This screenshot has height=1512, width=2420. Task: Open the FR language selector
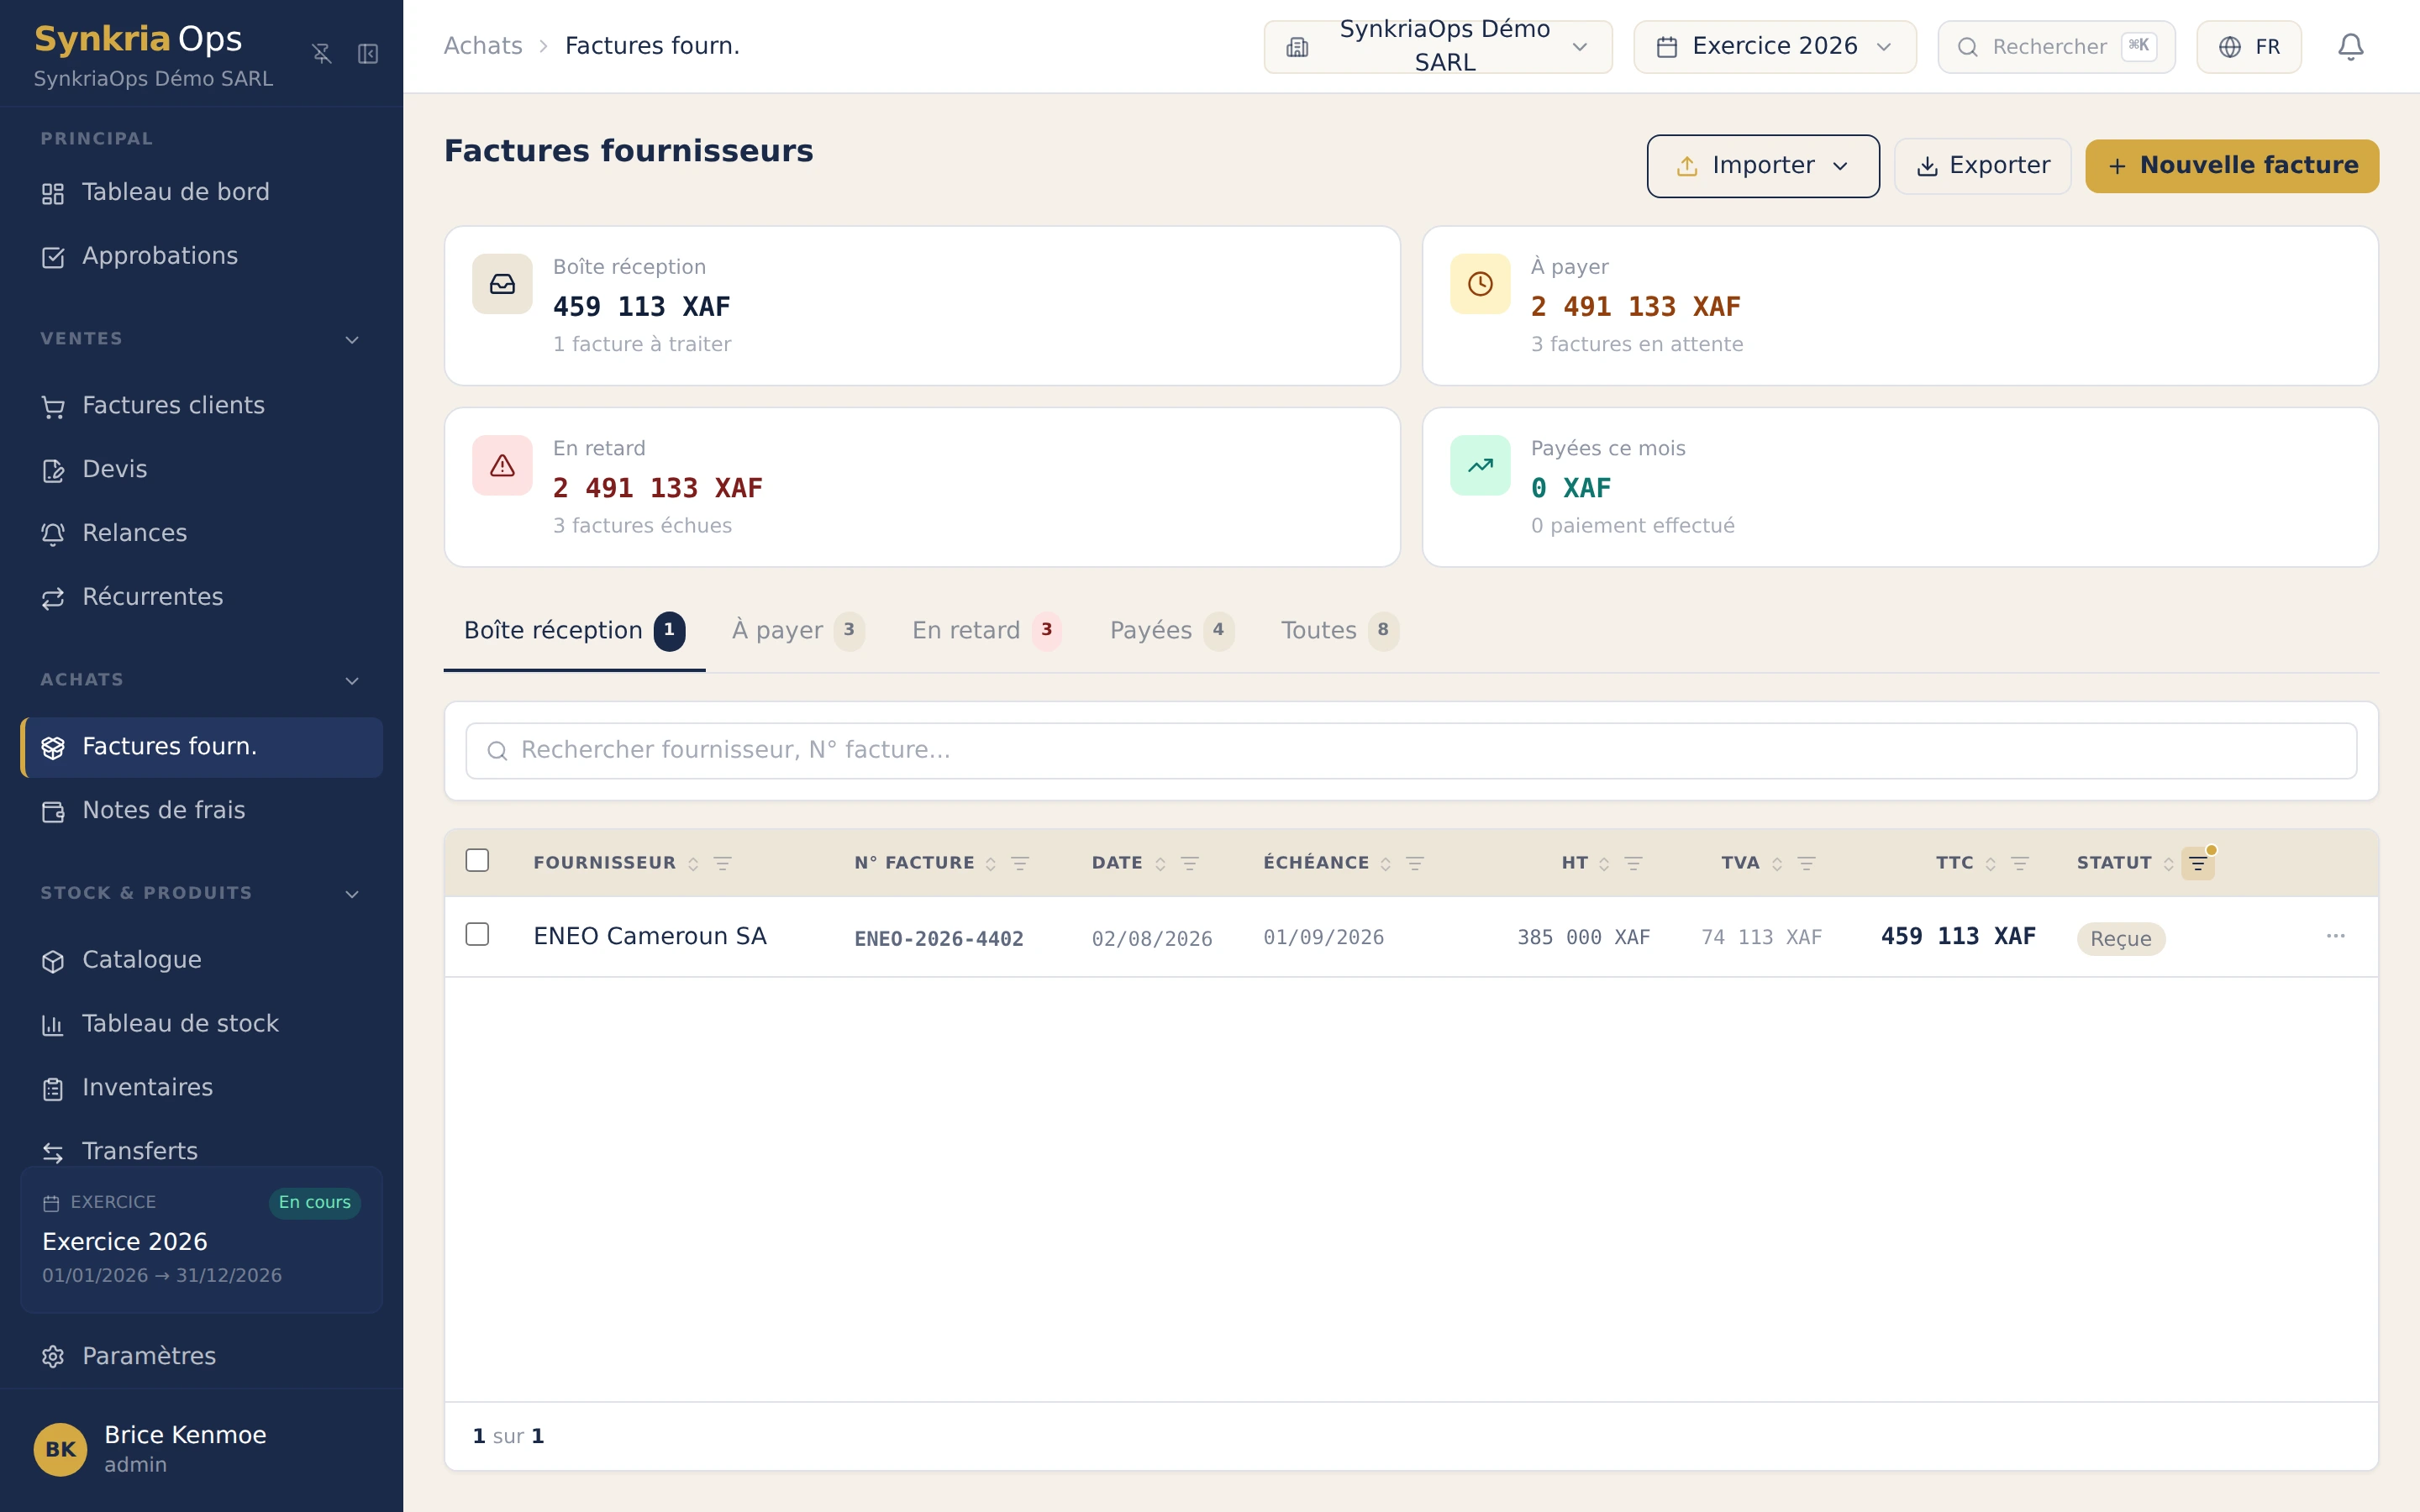2248,47
